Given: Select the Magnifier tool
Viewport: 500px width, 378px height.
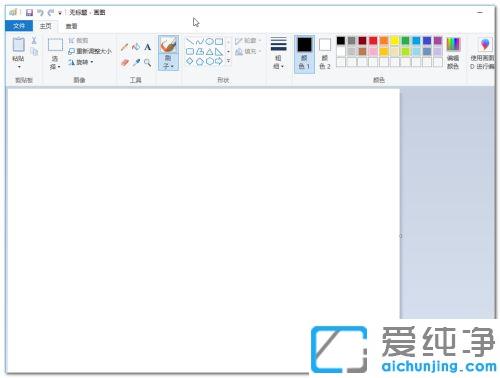Looking at the screenshot, I should [x=147, y=62].
